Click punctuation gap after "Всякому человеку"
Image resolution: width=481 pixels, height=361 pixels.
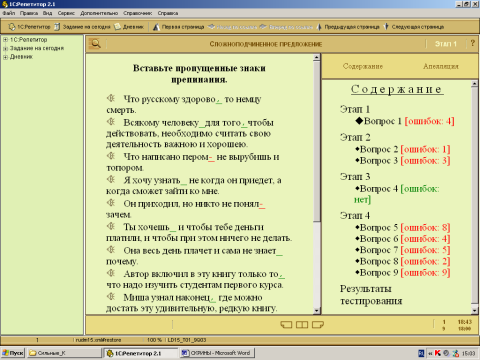[x=202, y=123]
